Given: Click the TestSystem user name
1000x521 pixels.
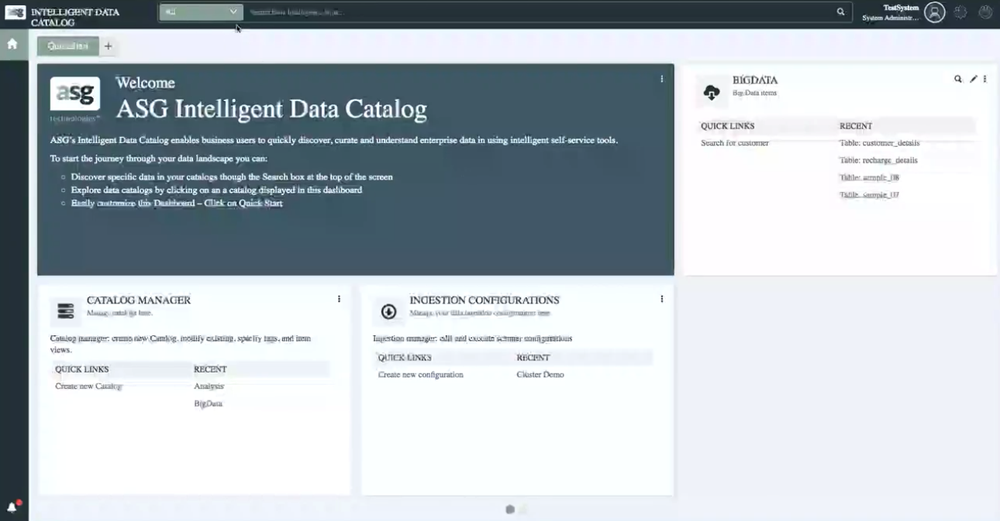Looking at the screenshot, I should click(901, 8).
